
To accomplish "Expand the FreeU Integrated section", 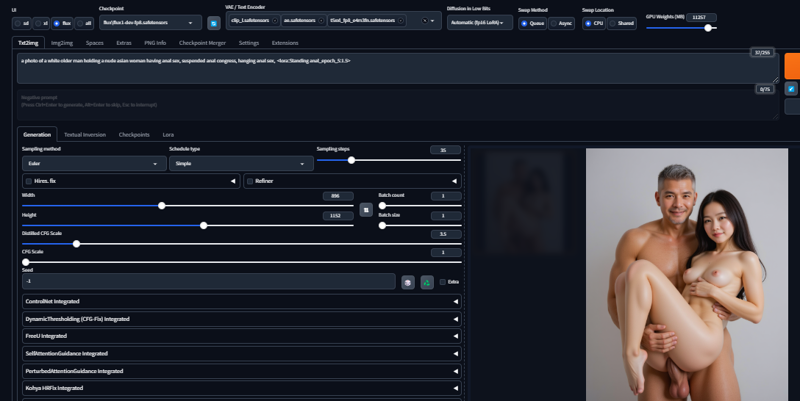I will pyautogui.click(x=240, y=336).
